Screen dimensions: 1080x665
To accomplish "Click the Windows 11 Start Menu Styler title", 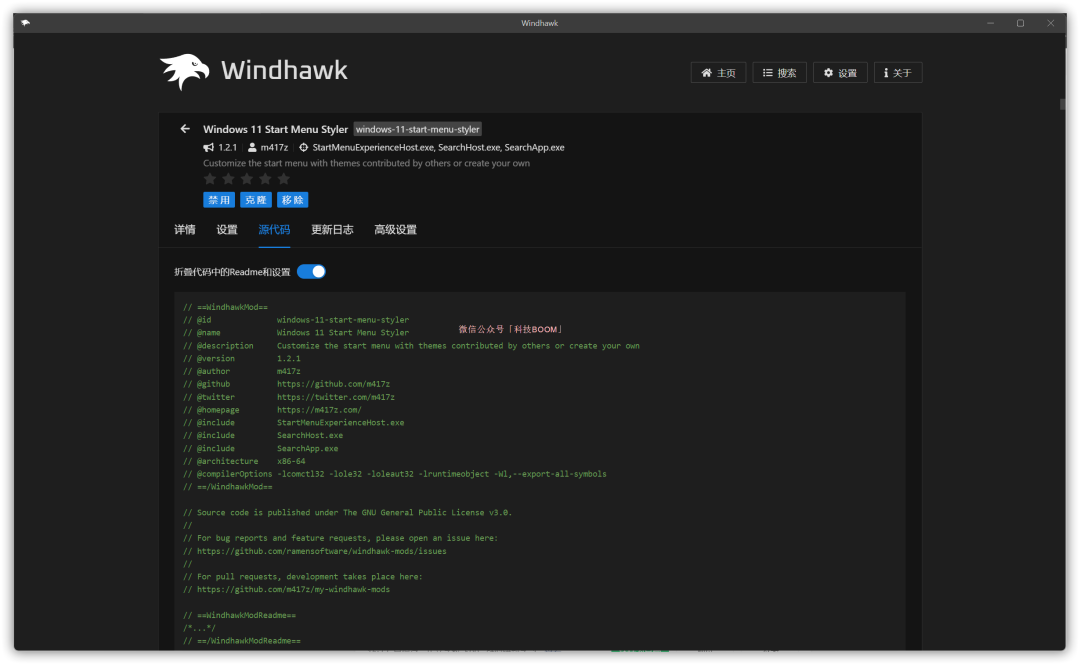I will [276, 130].
